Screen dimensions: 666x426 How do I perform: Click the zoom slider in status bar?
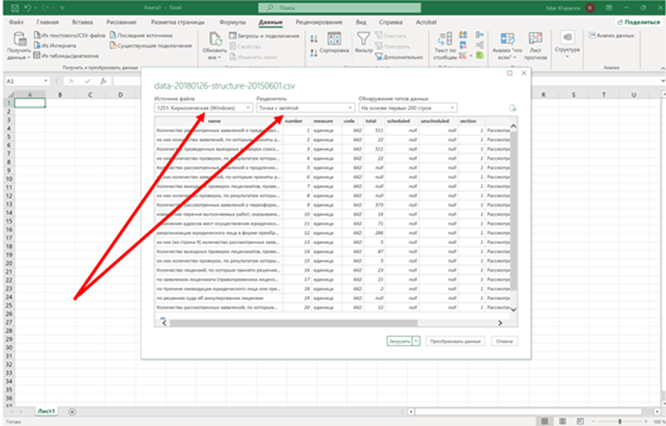[620, 421]
